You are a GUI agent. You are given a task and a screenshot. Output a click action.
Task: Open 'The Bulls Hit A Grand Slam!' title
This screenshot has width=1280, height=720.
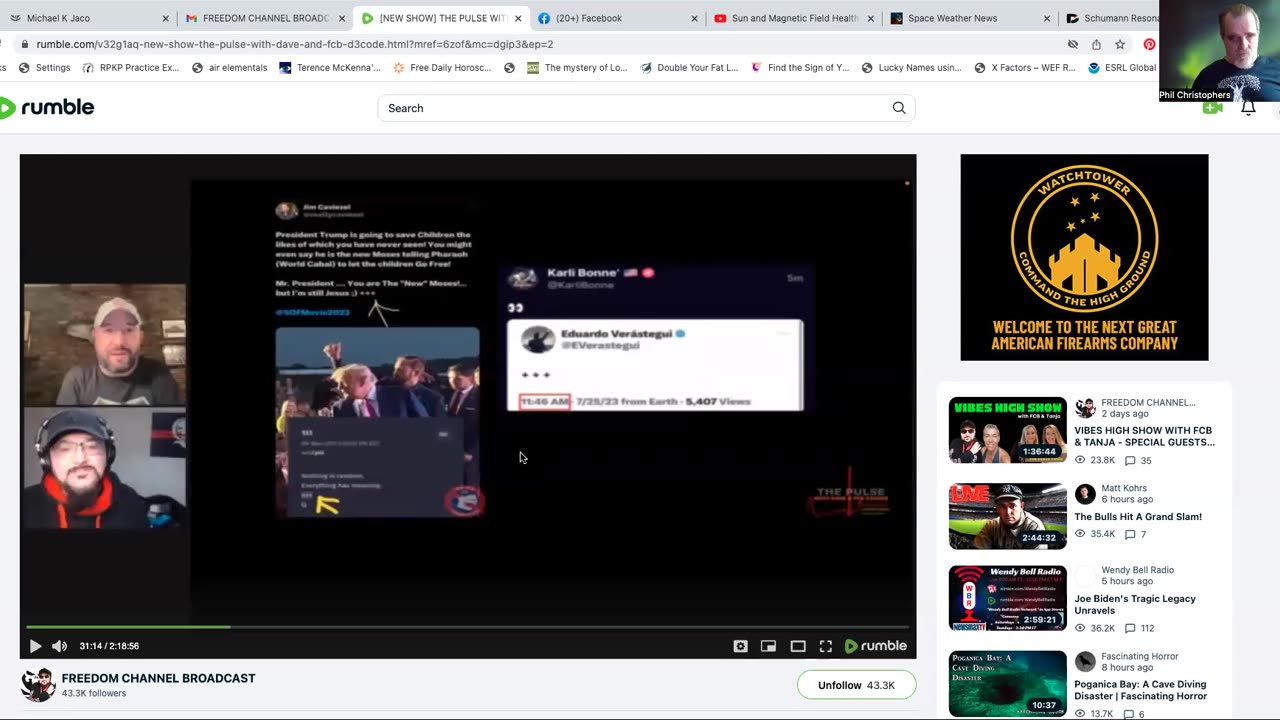(x=1138, y=517)
